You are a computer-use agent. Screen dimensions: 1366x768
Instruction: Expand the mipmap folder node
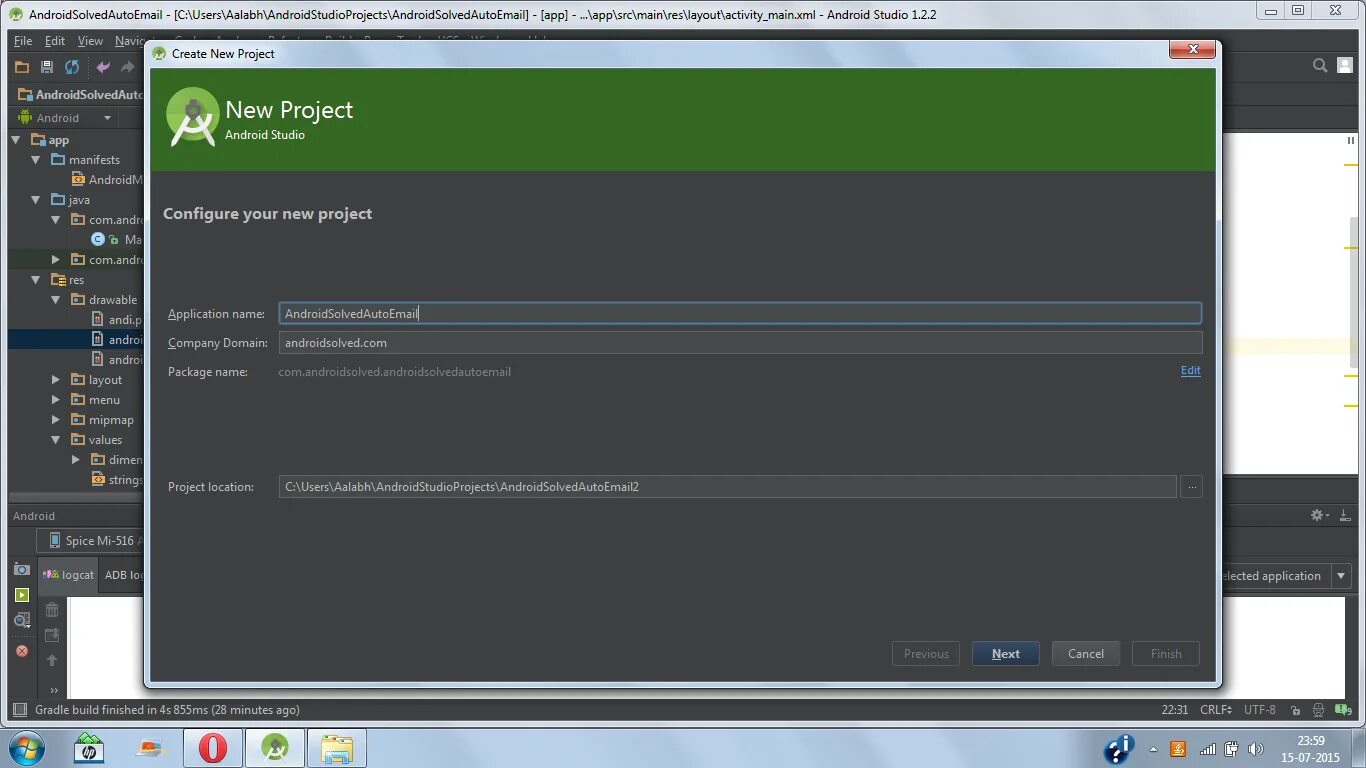click(56, 420)
